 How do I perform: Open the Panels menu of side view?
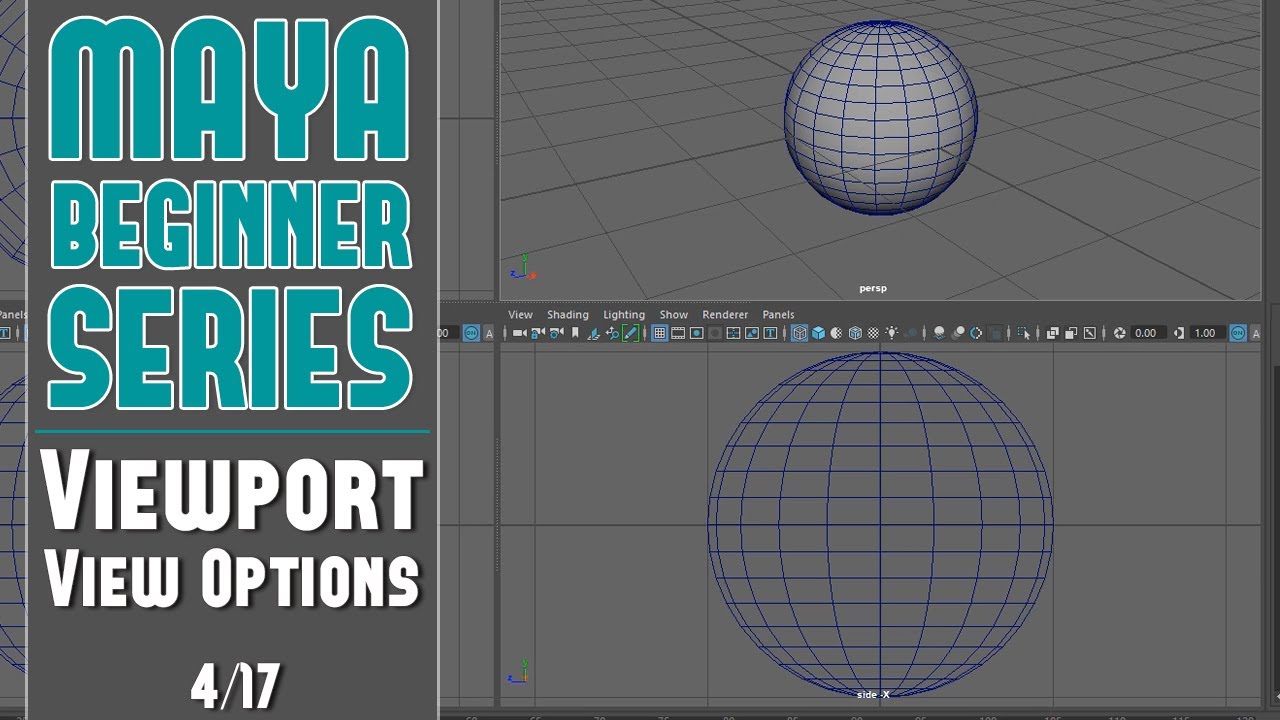click(778, 314)
